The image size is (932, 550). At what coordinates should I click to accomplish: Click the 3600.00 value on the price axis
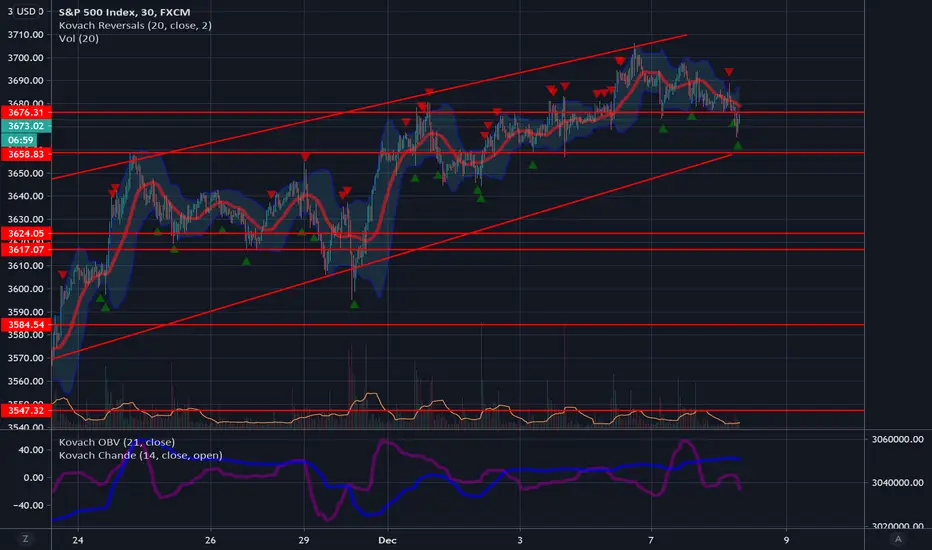pos(26,288)
